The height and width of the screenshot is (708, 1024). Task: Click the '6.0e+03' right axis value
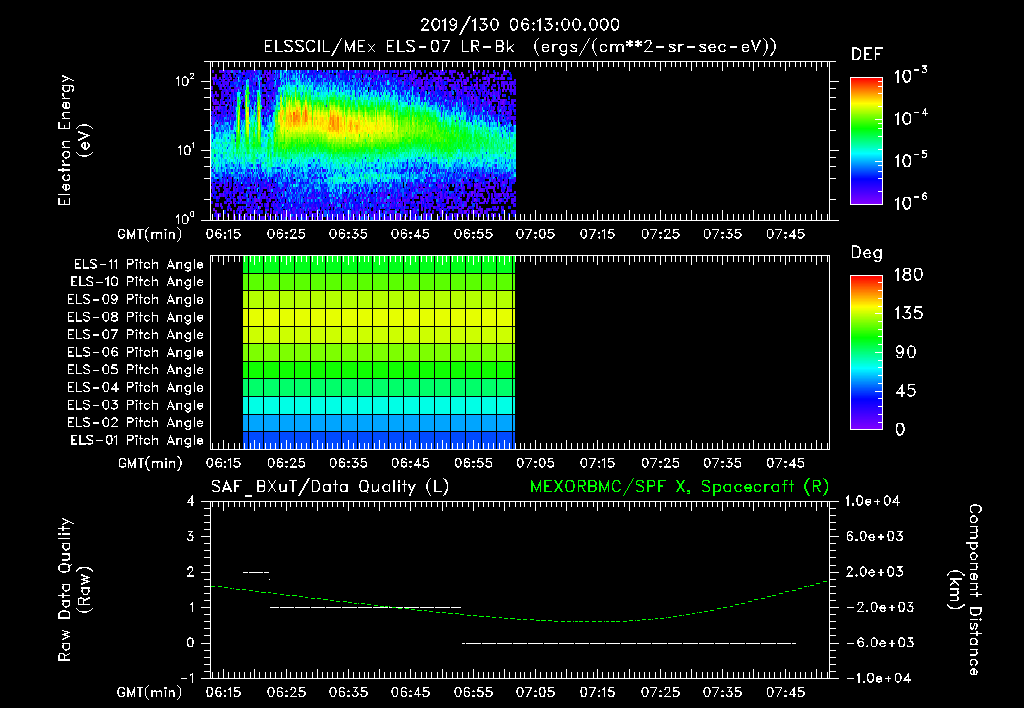876,536
